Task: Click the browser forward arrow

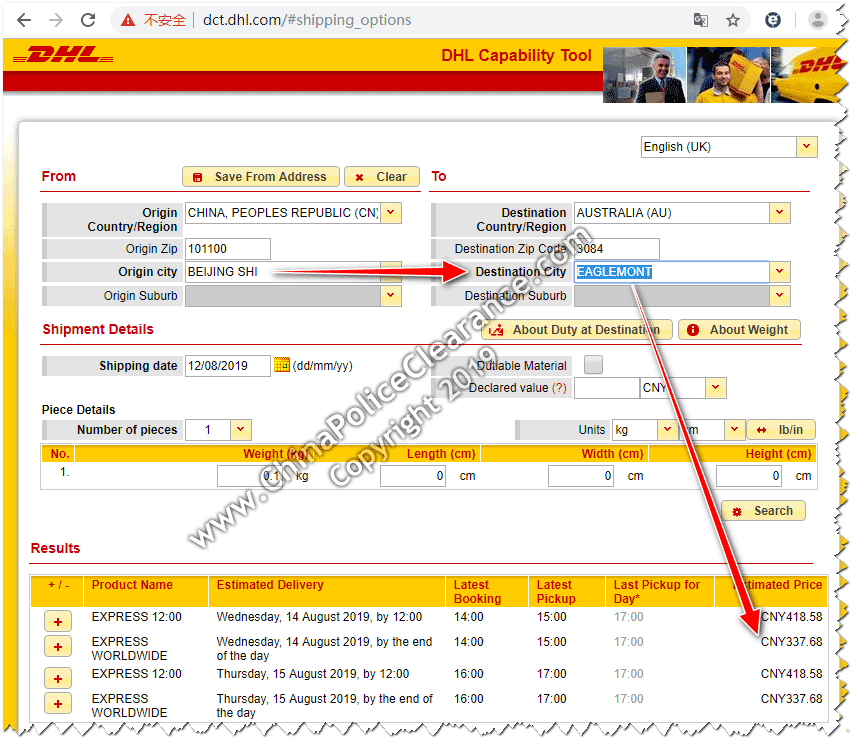Action: pyautogui.click(x=56, y=20)
